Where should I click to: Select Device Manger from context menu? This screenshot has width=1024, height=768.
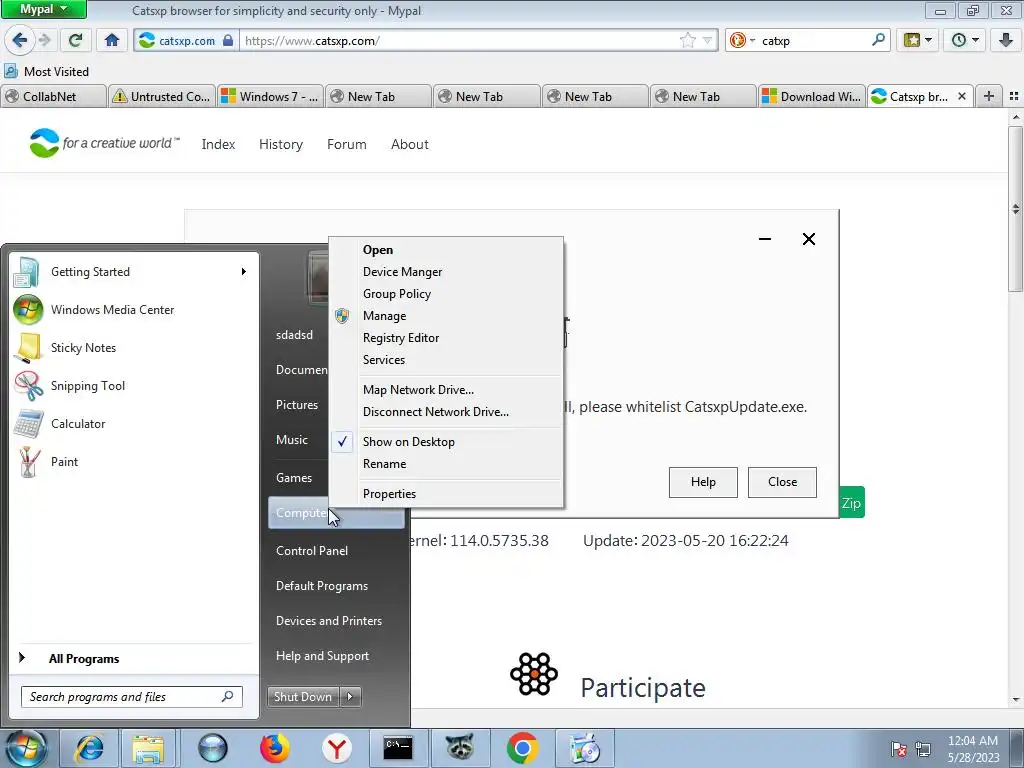tap(447, 272)
